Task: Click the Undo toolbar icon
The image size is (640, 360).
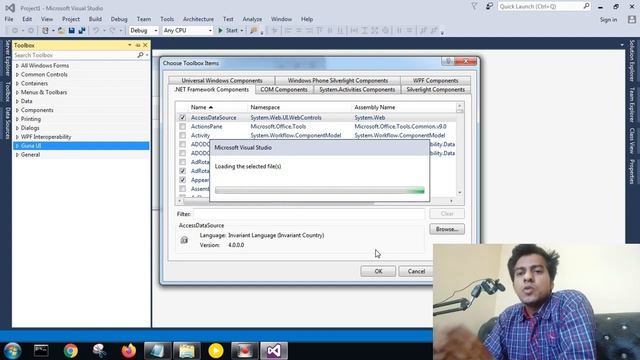Action: (96, 31)
